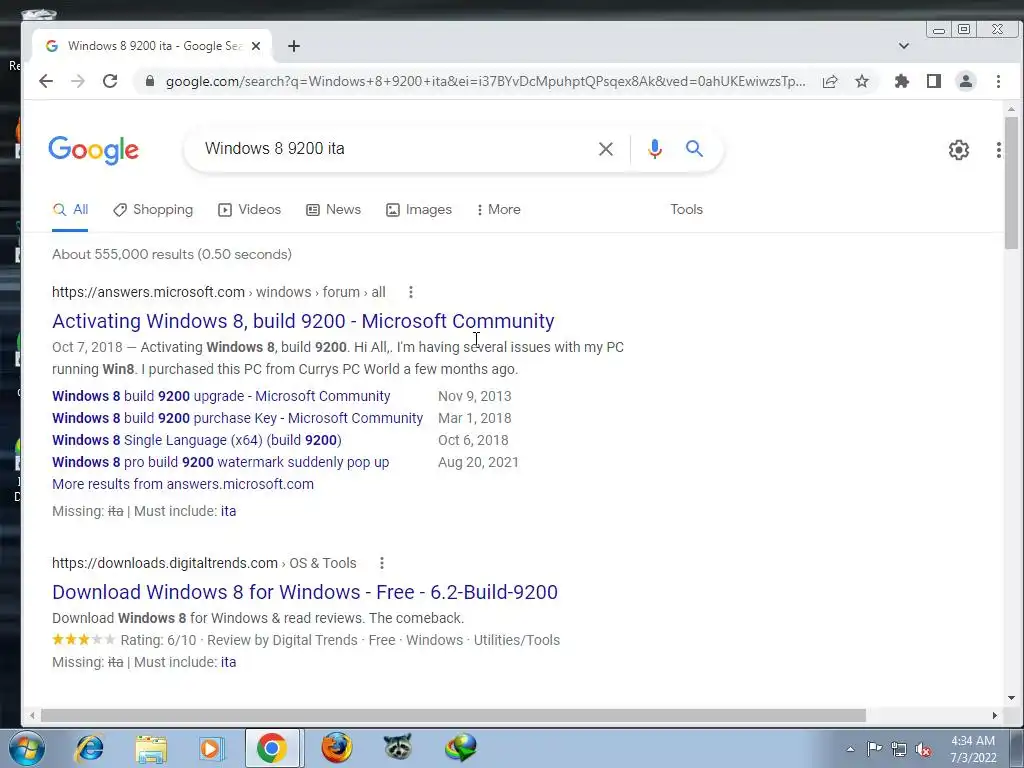Open the Extensions puzzle icon
This screenshot has height=768, width=1024.
902,81
